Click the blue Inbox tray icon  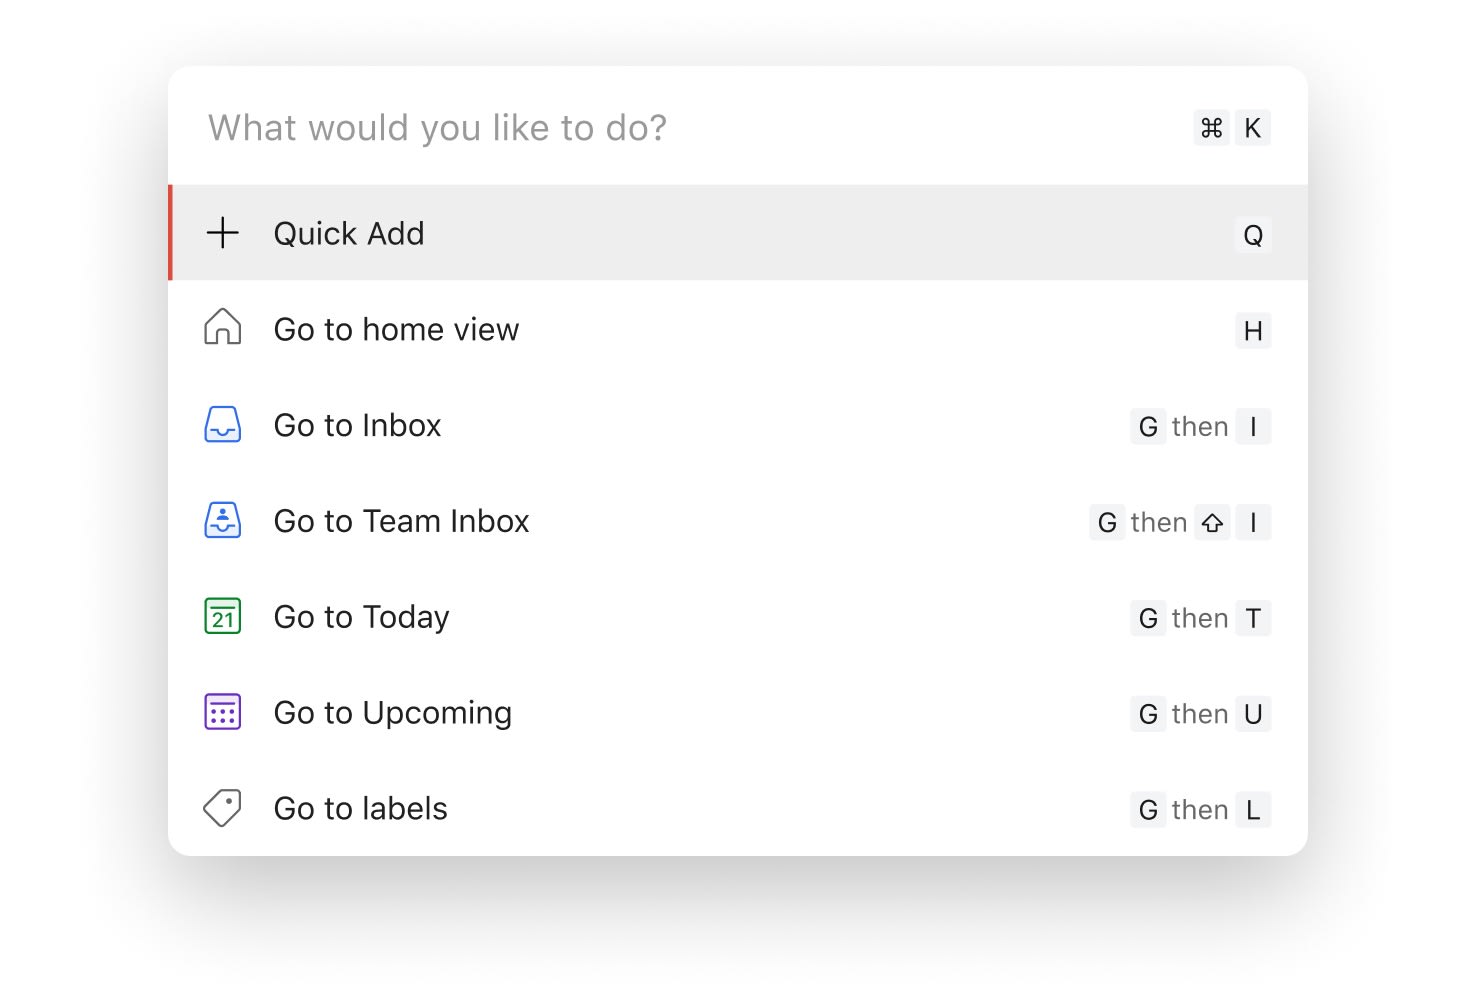point(221,425)
